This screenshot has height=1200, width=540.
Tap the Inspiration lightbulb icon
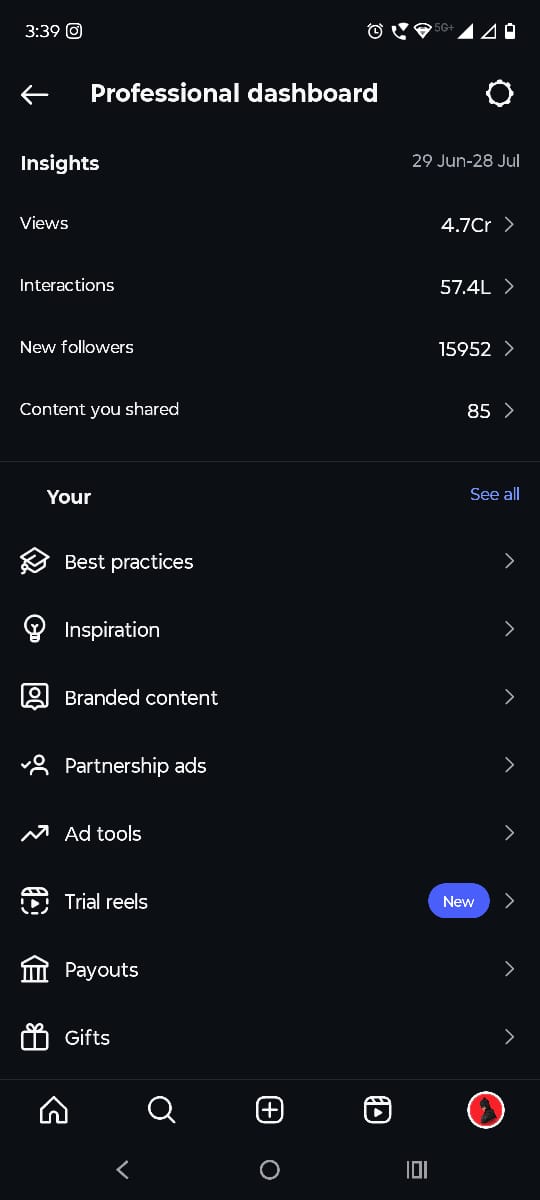[35, 630]
